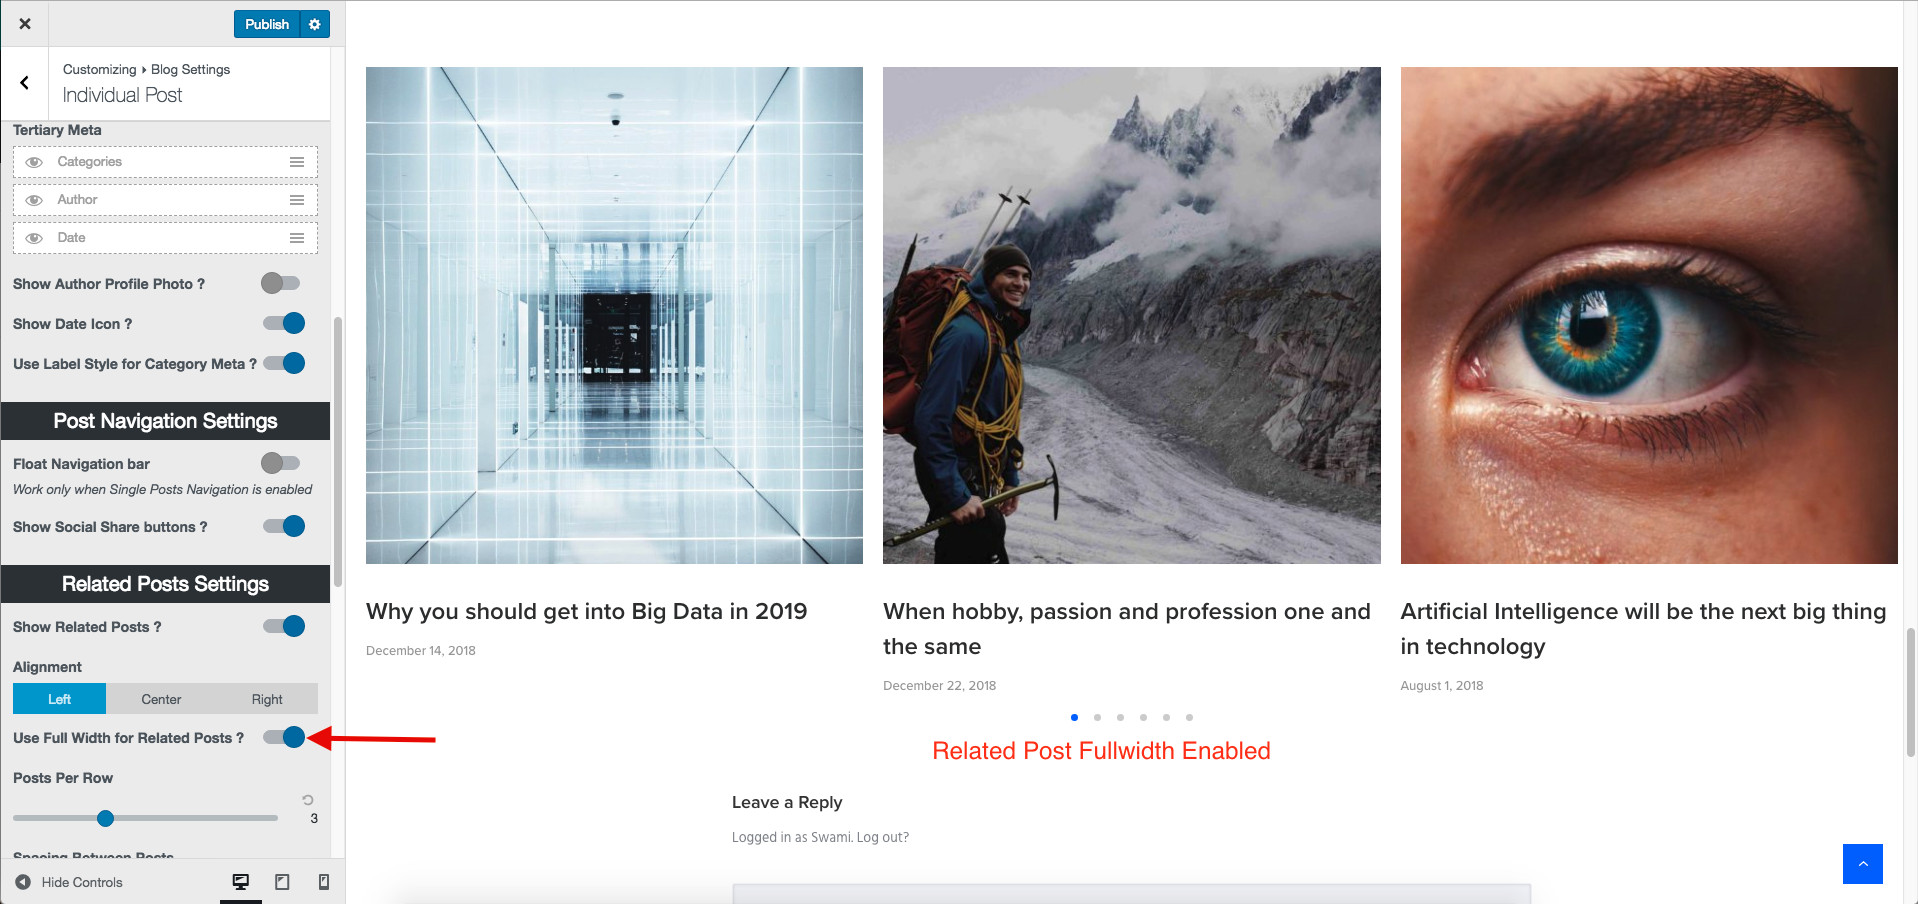Switch to tablet preview mode
Screen dimensions: 1918x904
[282, 882]
